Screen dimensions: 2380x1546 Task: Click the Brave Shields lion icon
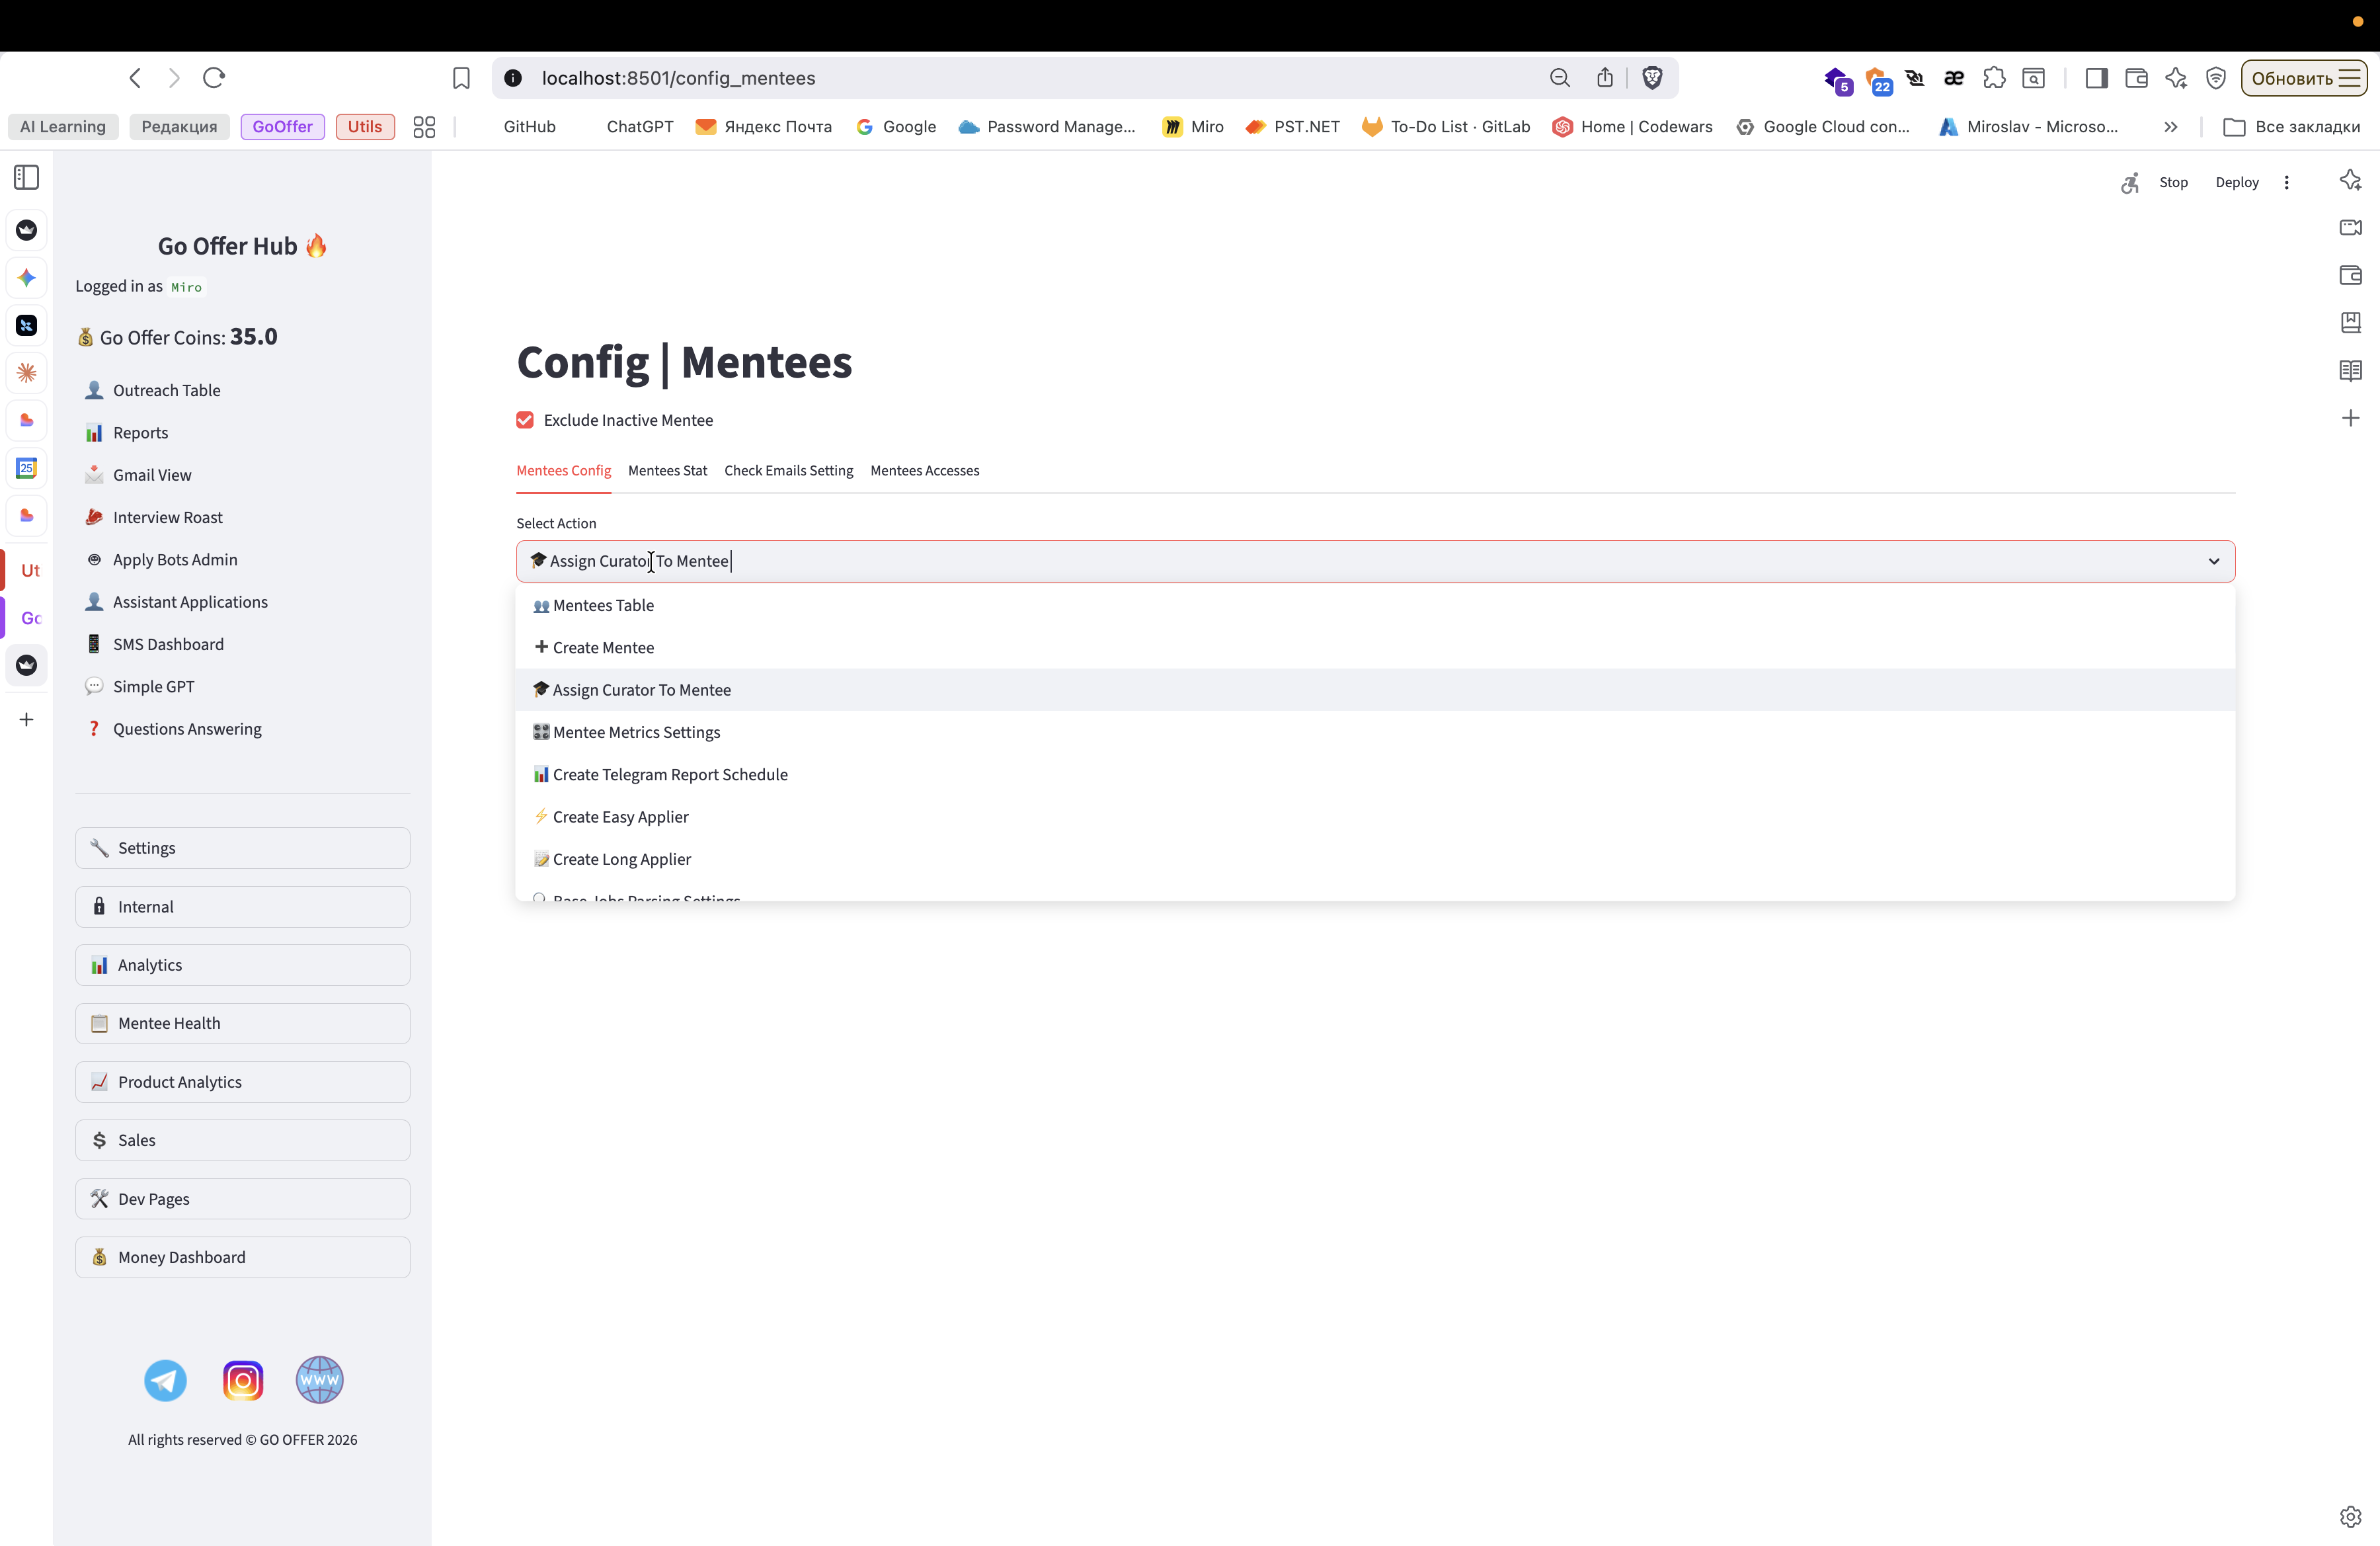pos(1652,78)
